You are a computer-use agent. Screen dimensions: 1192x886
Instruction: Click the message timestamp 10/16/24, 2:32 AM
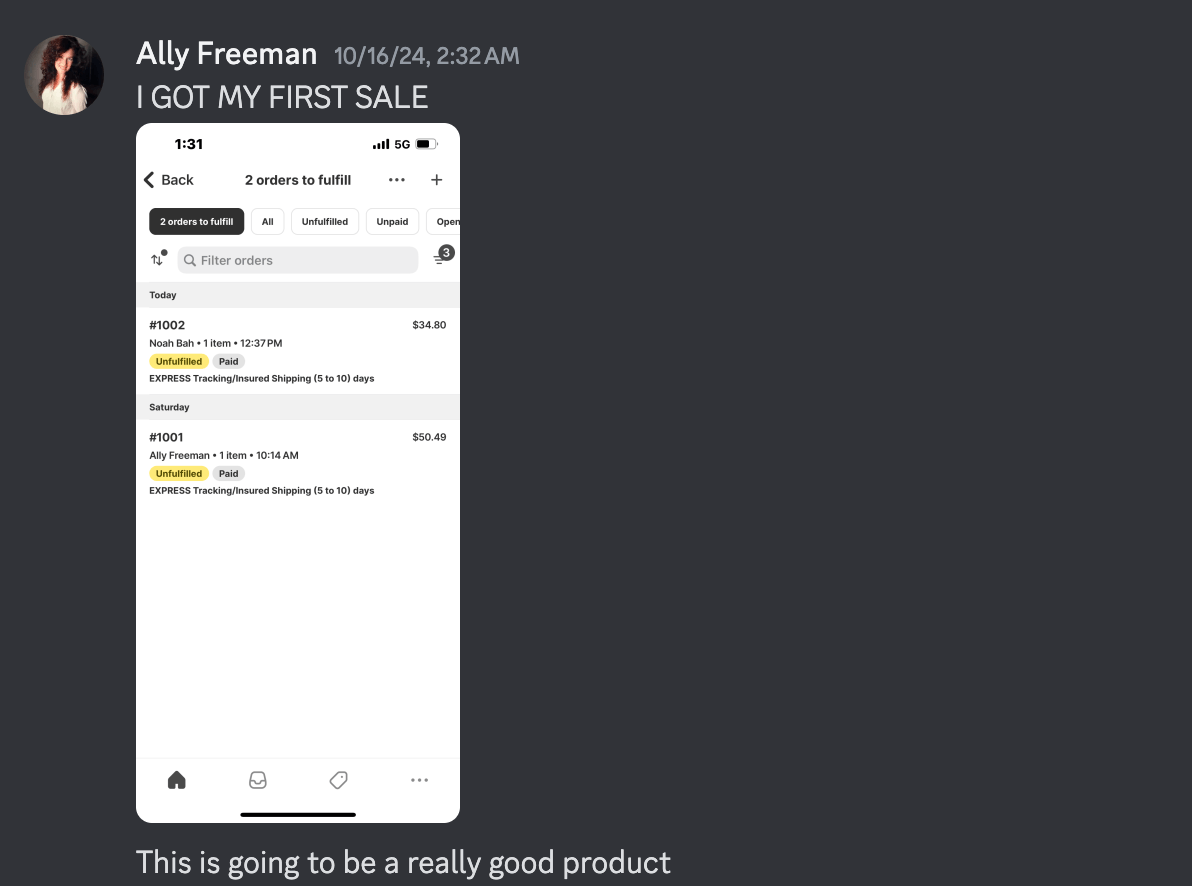[426, 55]
